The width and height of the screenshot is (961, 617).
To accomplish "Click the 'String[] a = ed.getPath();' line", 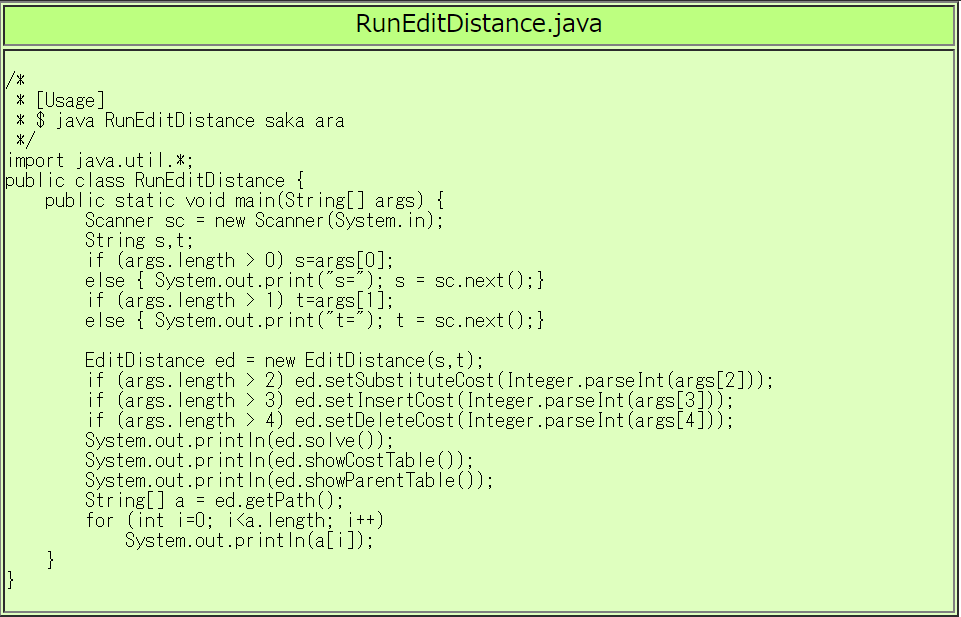I will coord(214,501).
